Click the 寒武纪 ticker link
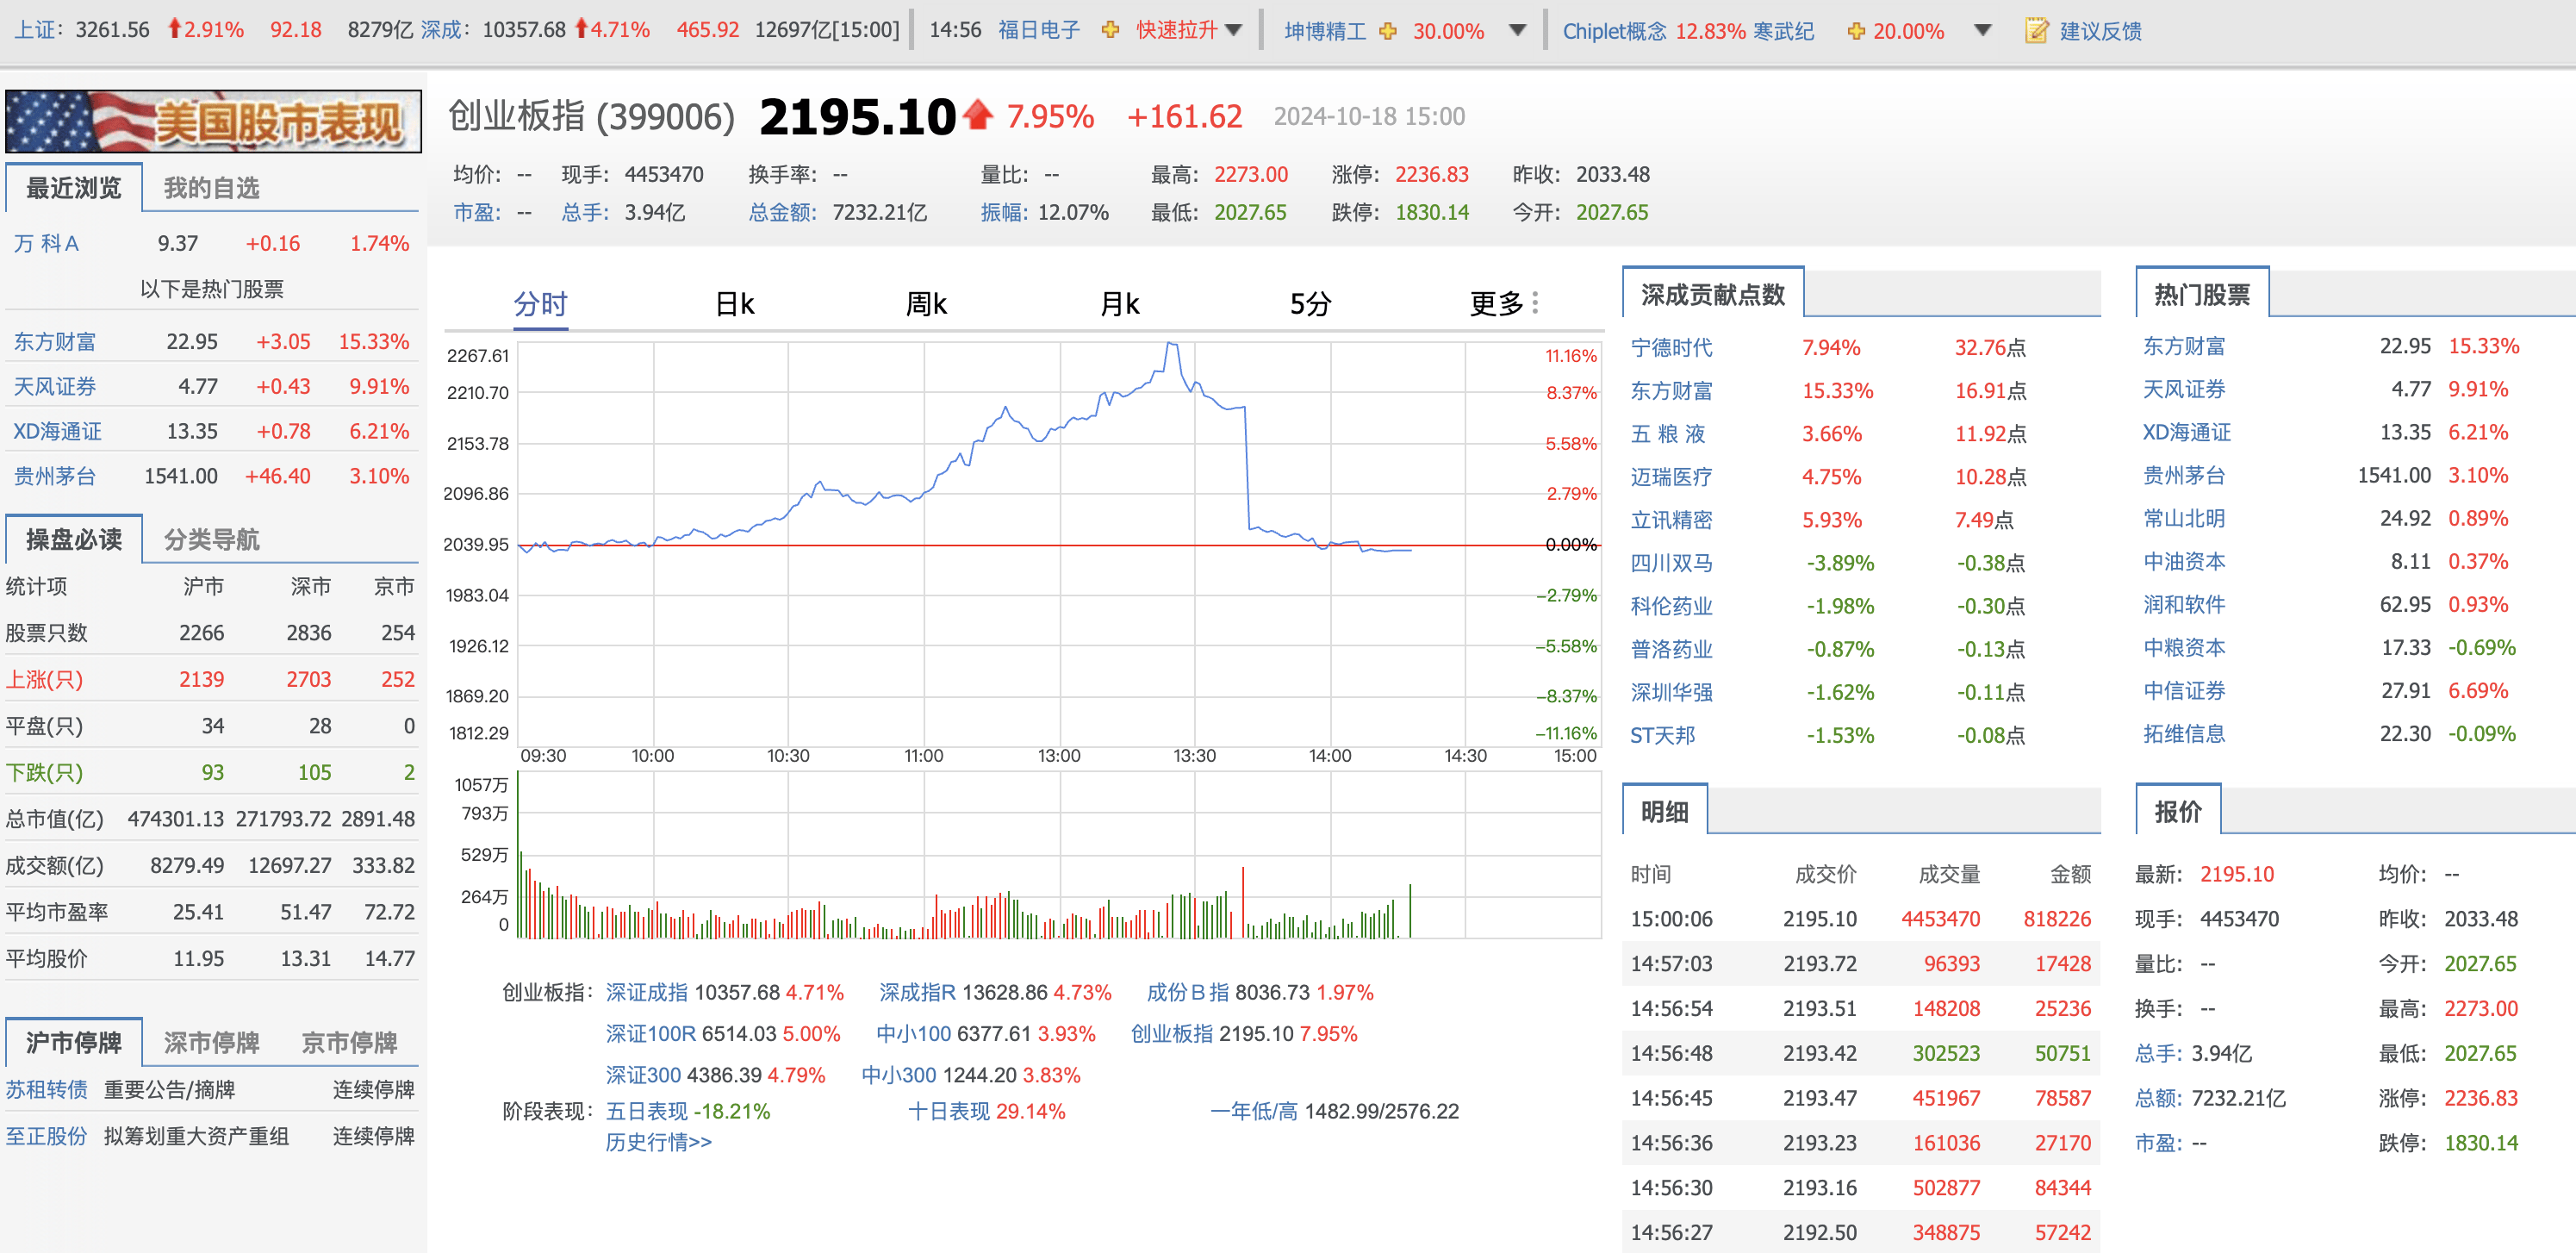The width and height of the screenshot is (2576, 1253). pos(1783,31)
